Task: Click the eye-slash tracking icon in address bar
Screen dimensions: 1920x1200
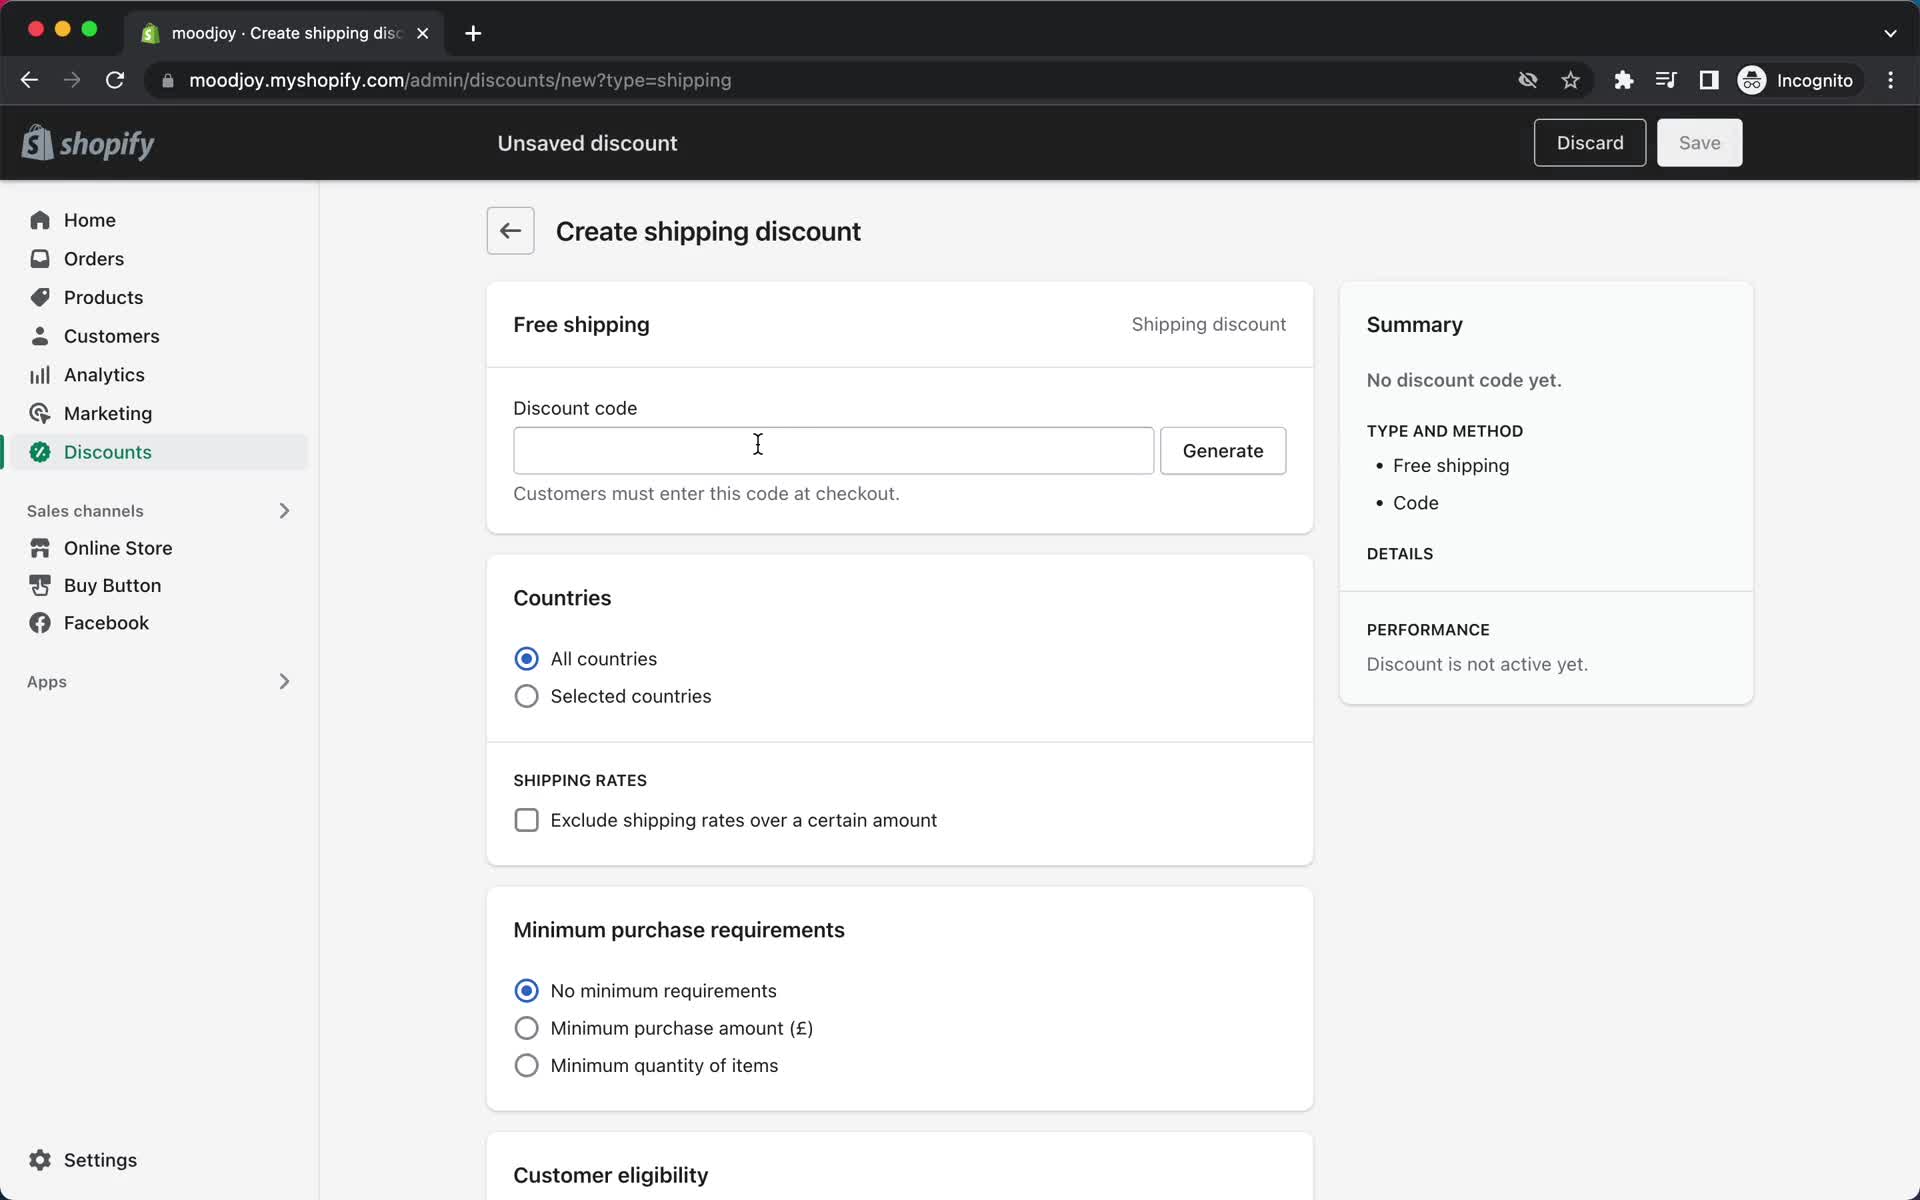Action: tap(1527, 80)
